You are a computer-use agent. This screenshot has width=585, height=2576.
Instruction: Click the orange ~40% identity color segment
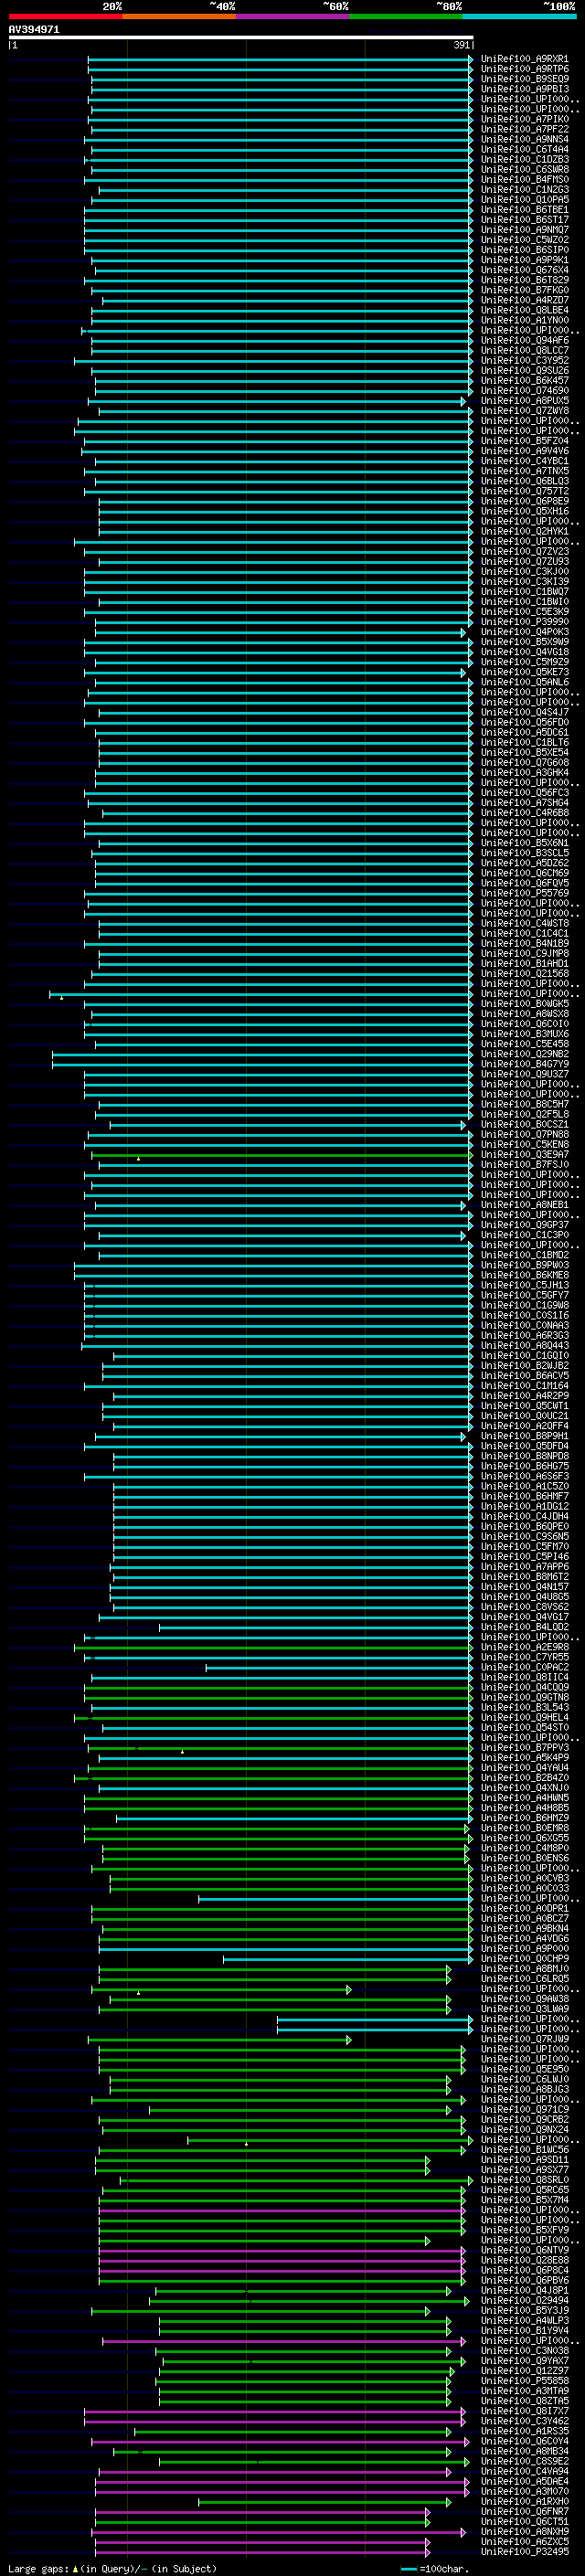pyautogui.click(x=179, y=16)
